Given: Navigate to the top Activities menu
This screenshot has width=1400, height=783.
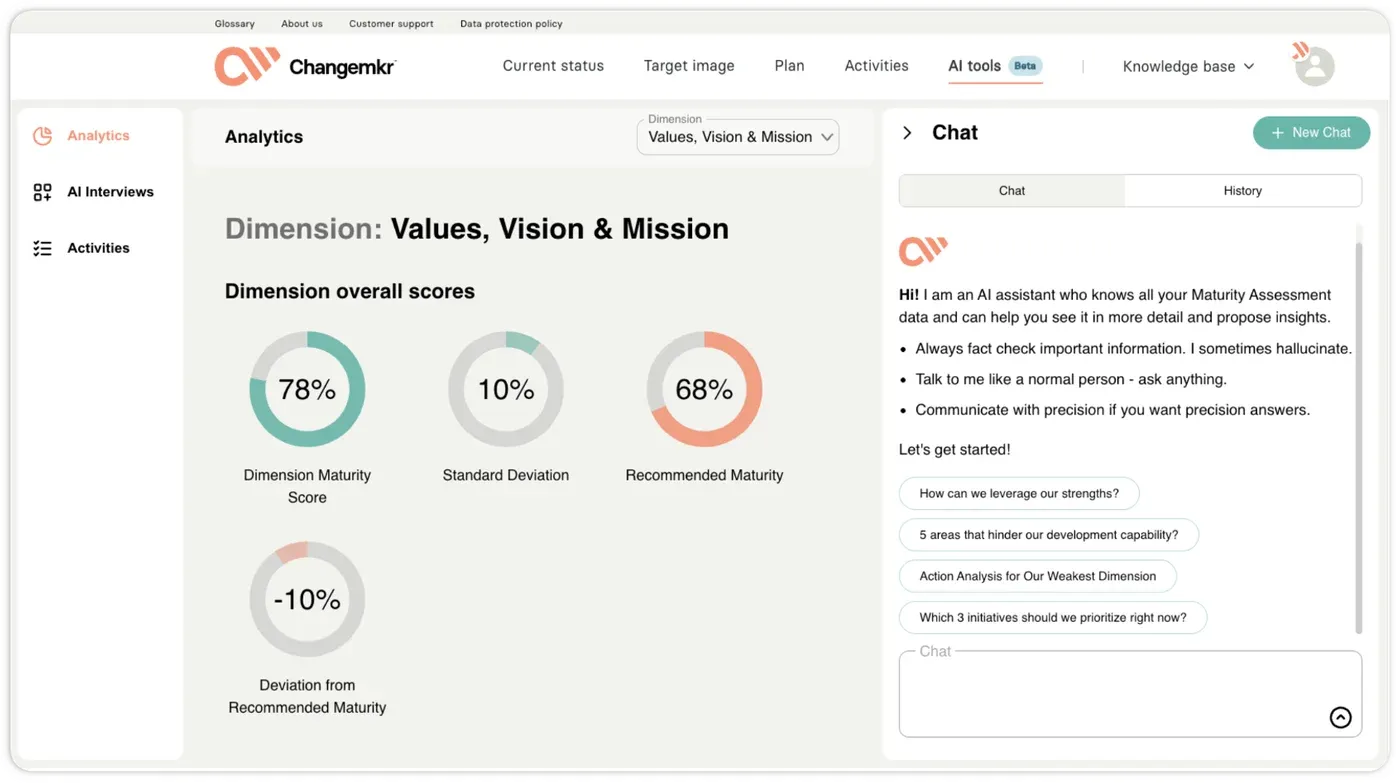Looking at the screenshot, I should click(x=876, y=66).
